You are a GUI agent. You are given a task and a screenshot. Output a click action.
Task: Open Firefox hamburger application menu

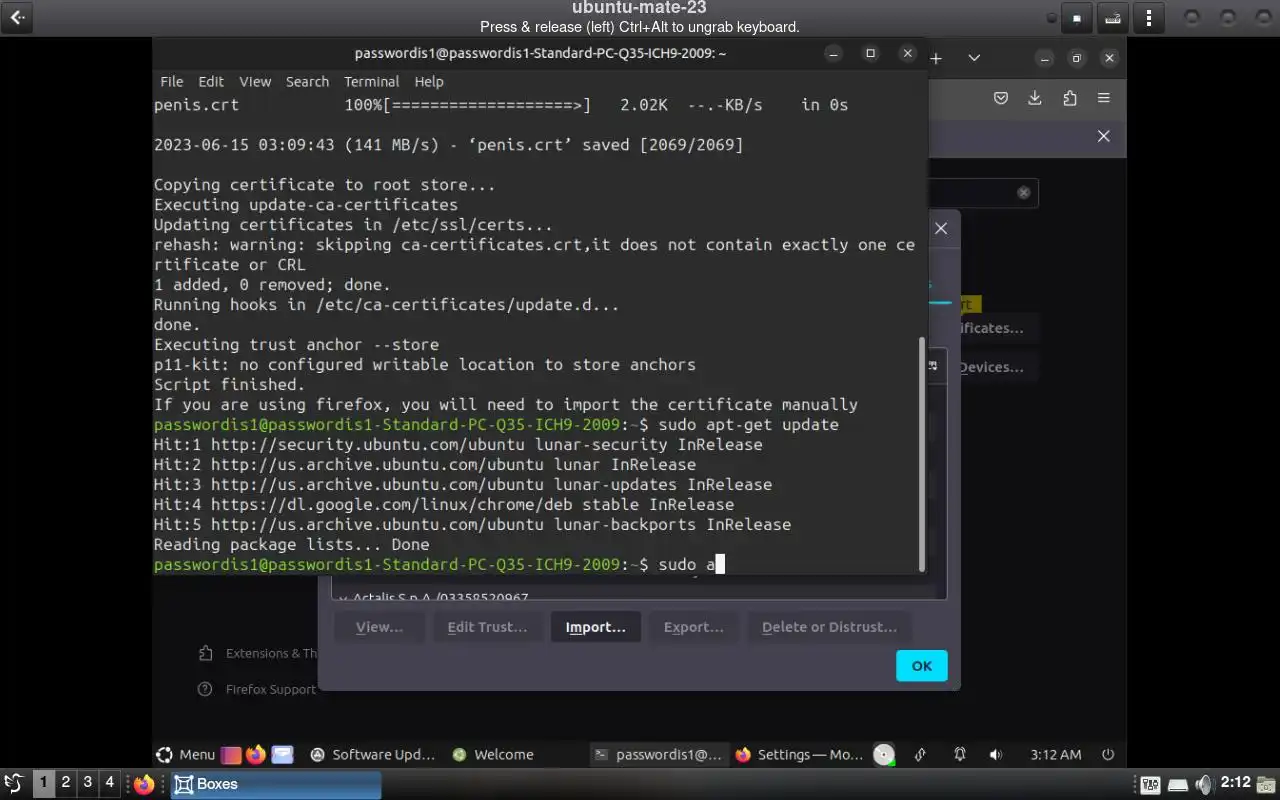pyautogui.click(x=1104, y=97)
